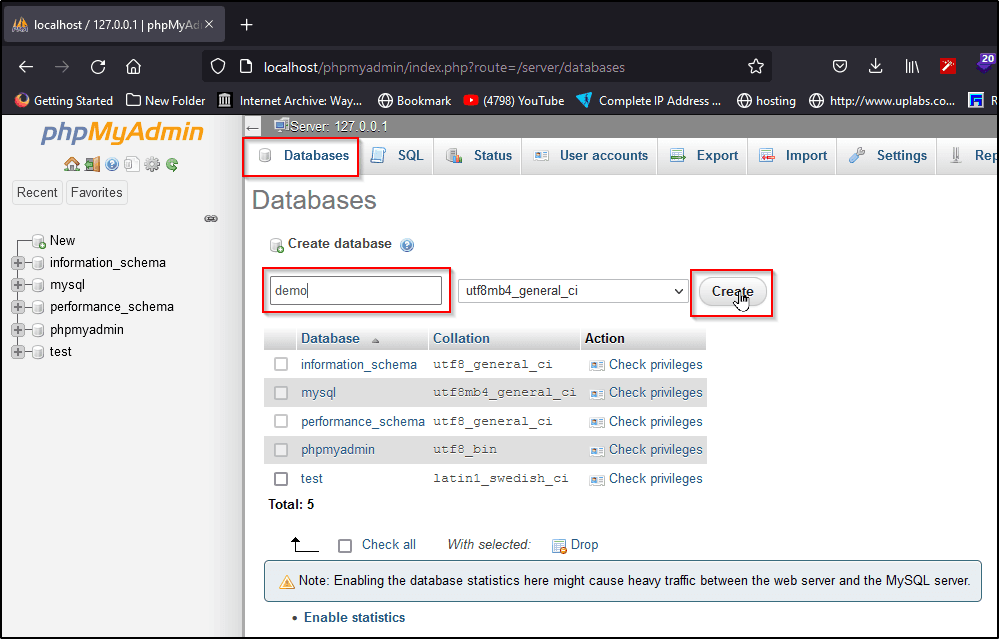The height and width of the screenshot is (639, 999).
Task: Switch to the Status tab
Action: click(x=478, y=156)
